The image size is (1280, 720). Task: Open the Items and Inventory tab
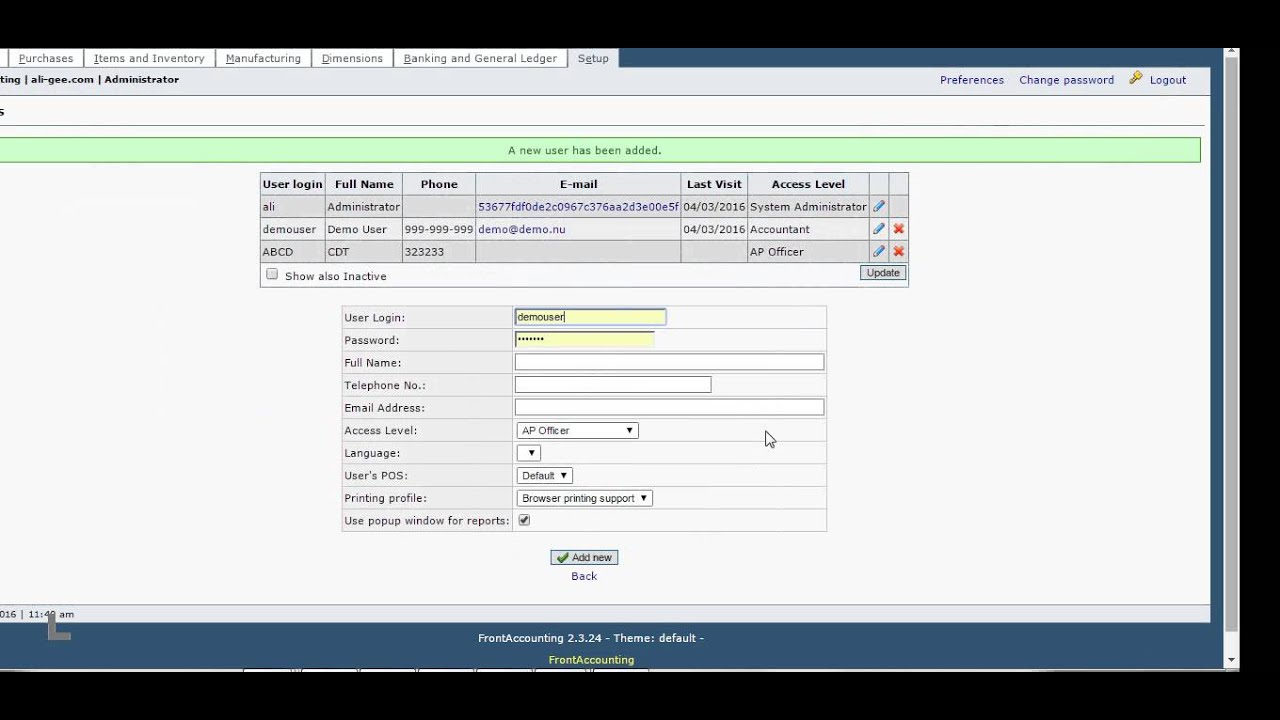149,58
